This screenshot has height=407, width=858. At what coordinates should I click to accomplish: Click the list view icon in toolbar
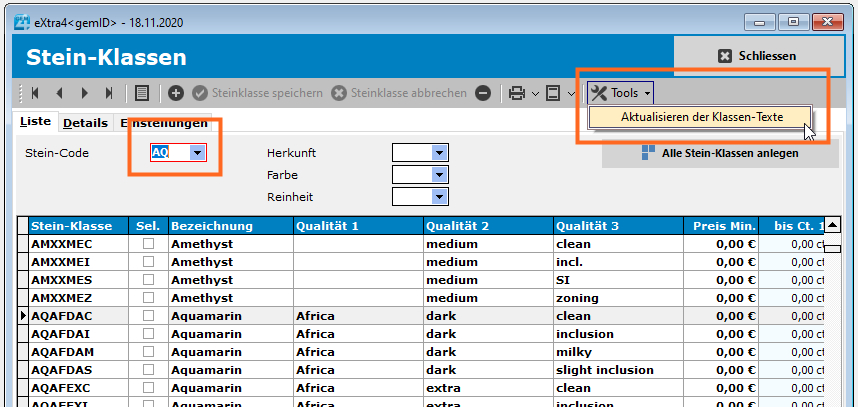pos(142,93)
